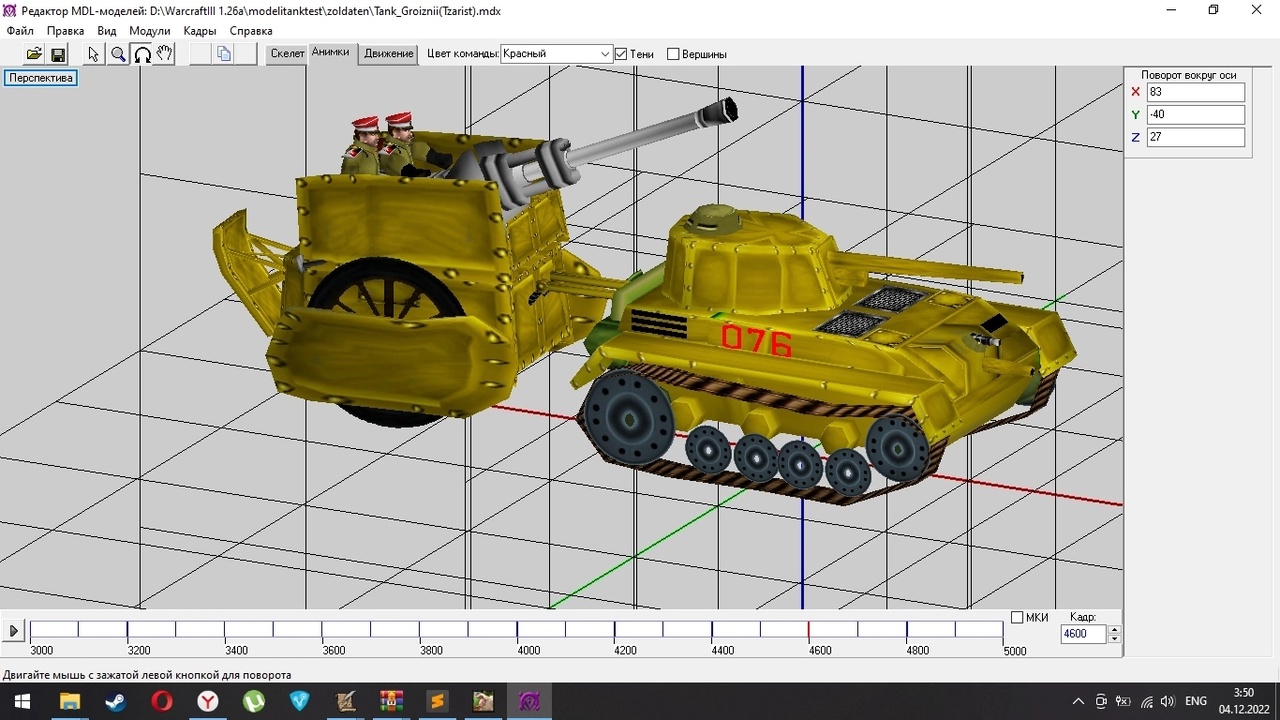Open the Кадры menu
Image resolution: width=1280 pixels, height=720 pixels.
click(200, 31)
